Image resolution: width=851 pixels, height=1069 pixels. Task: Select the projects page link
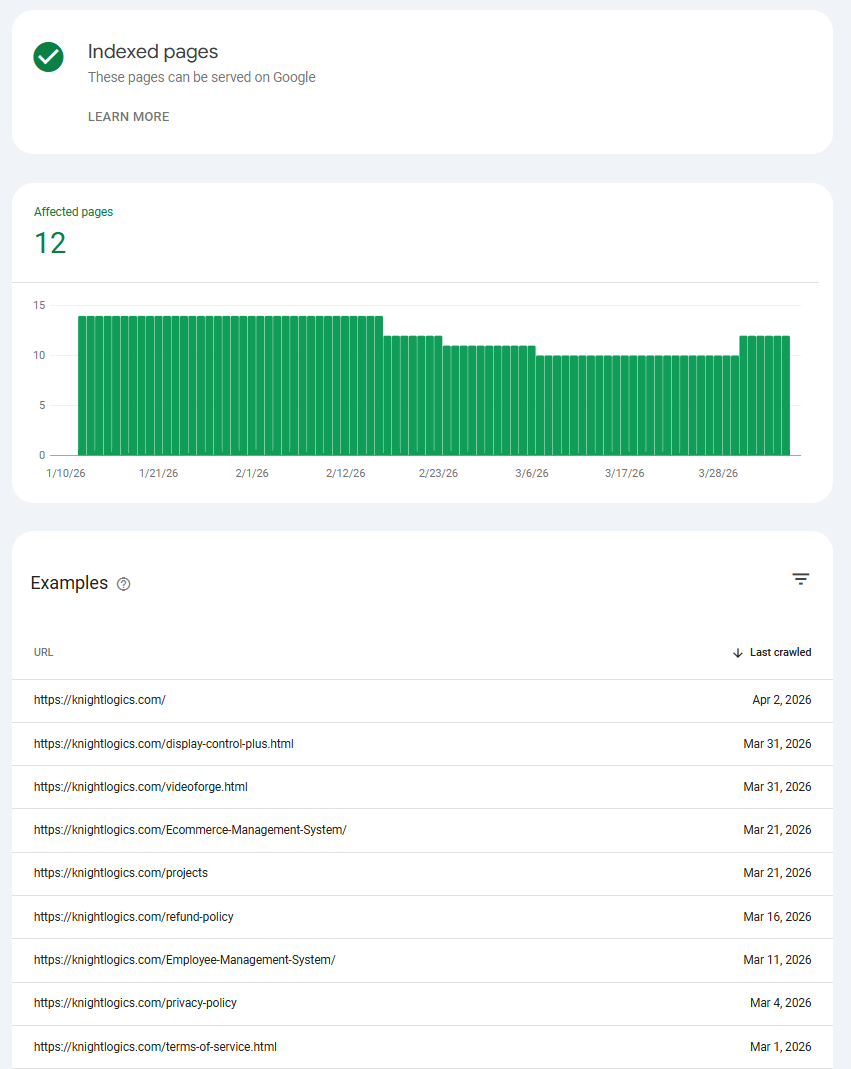(121, 872)
